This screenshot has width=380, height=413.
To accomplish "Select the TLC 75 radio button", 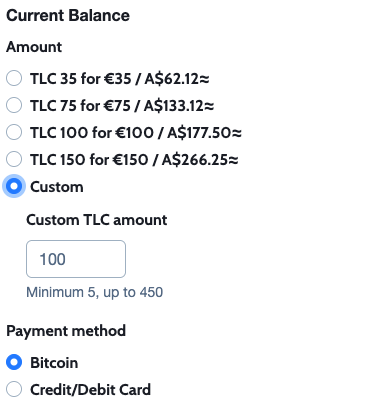I will (14, 105).
